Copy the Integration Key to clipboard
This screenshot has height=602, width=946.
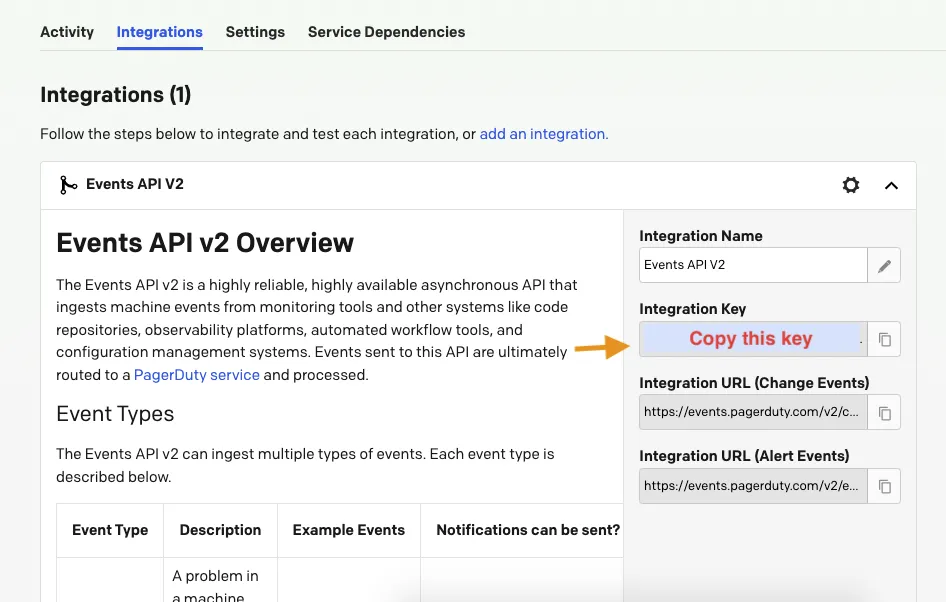[x=884, y=340]
